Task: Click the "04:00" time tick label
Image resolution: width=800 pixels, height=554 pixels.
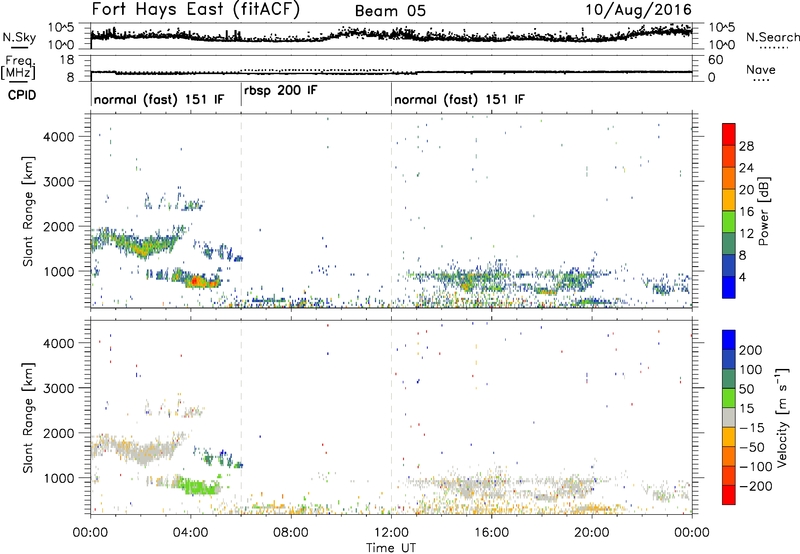Action: [191, 533]
